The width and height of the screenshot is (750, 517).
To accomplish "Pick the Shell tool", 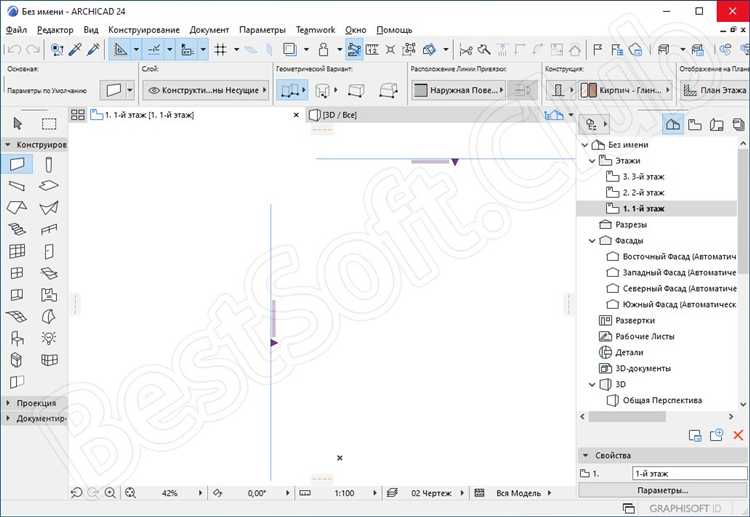I will [49, 208].
